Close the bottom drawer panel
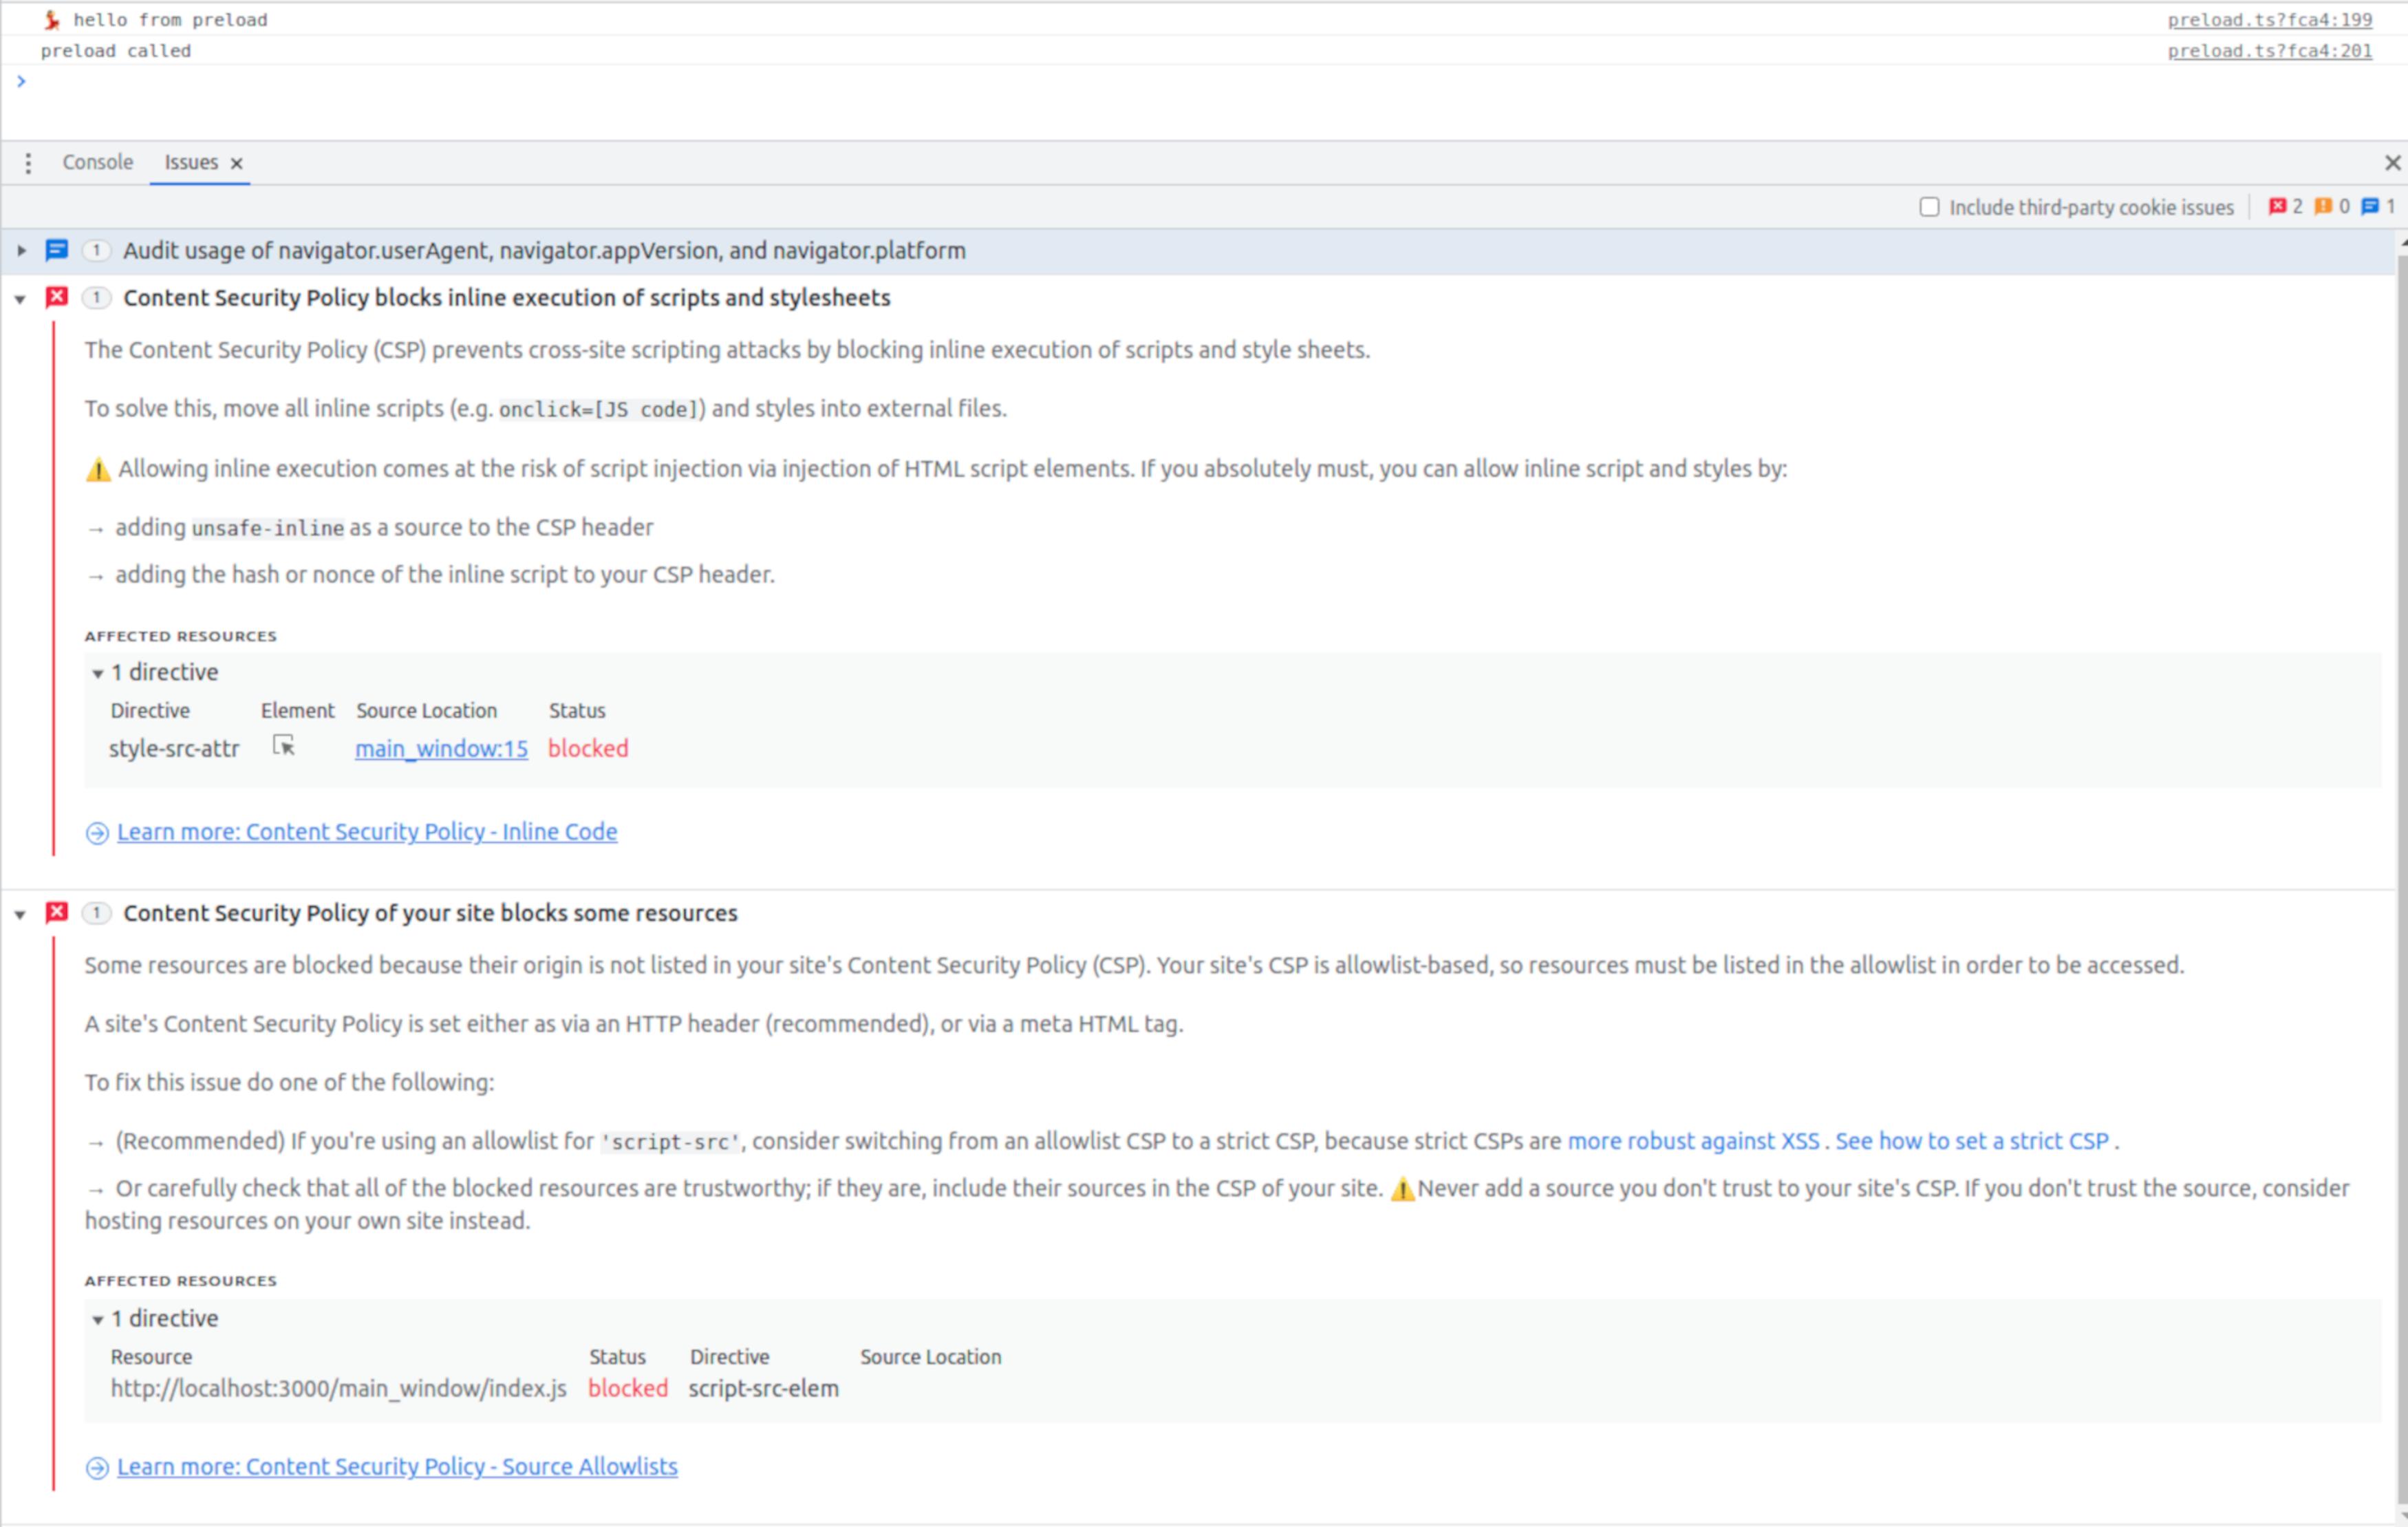 click(2392, 163)
